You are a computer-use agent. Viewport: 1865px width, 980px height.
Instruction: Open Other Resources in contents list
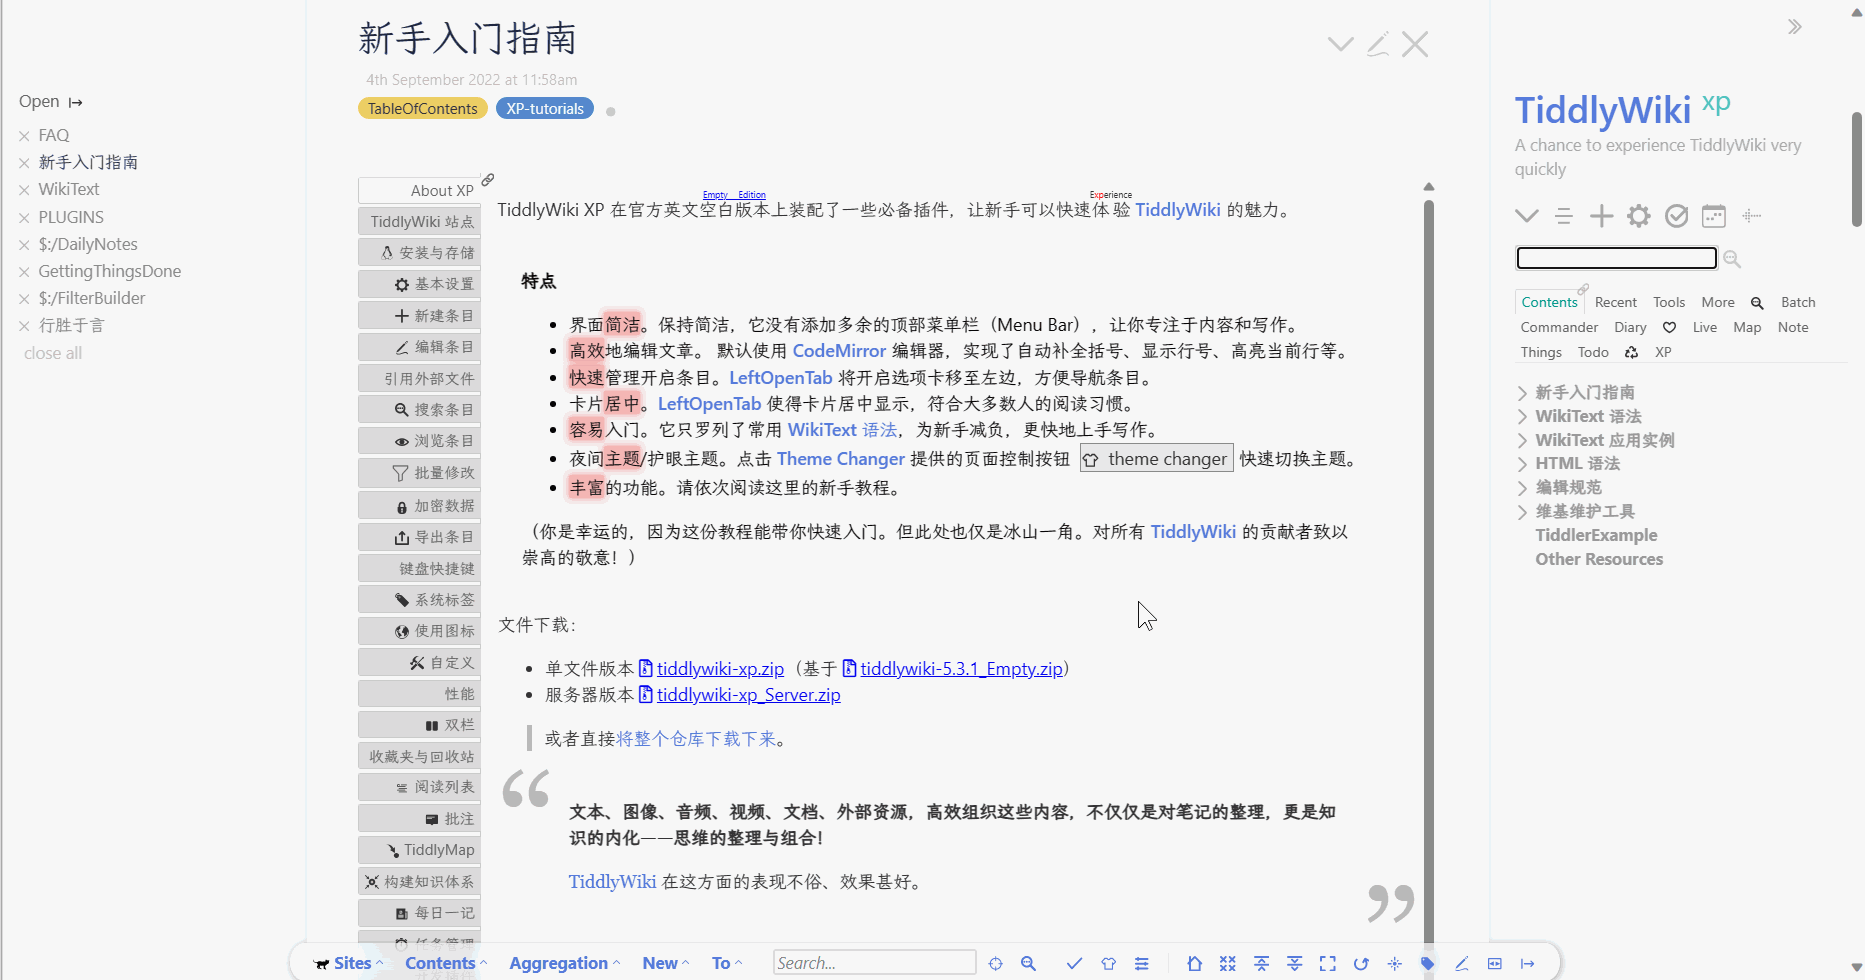(1599, 559)
